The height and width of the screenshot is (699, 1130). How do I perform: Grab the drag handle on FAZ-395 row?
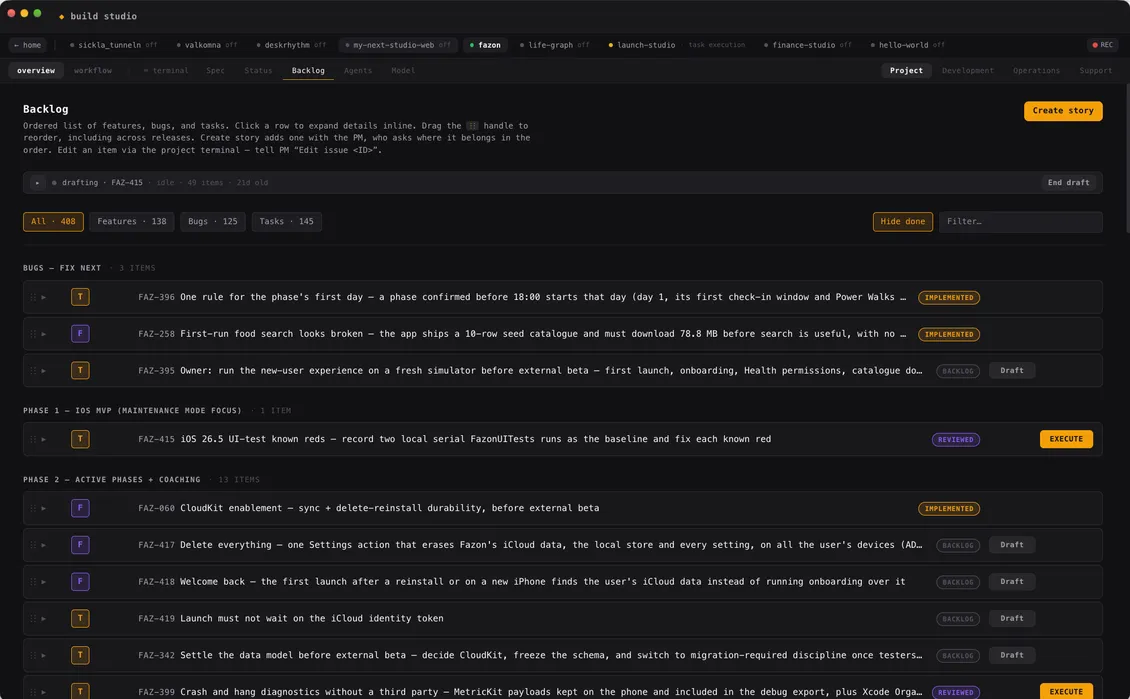click(x=32, y=370)
